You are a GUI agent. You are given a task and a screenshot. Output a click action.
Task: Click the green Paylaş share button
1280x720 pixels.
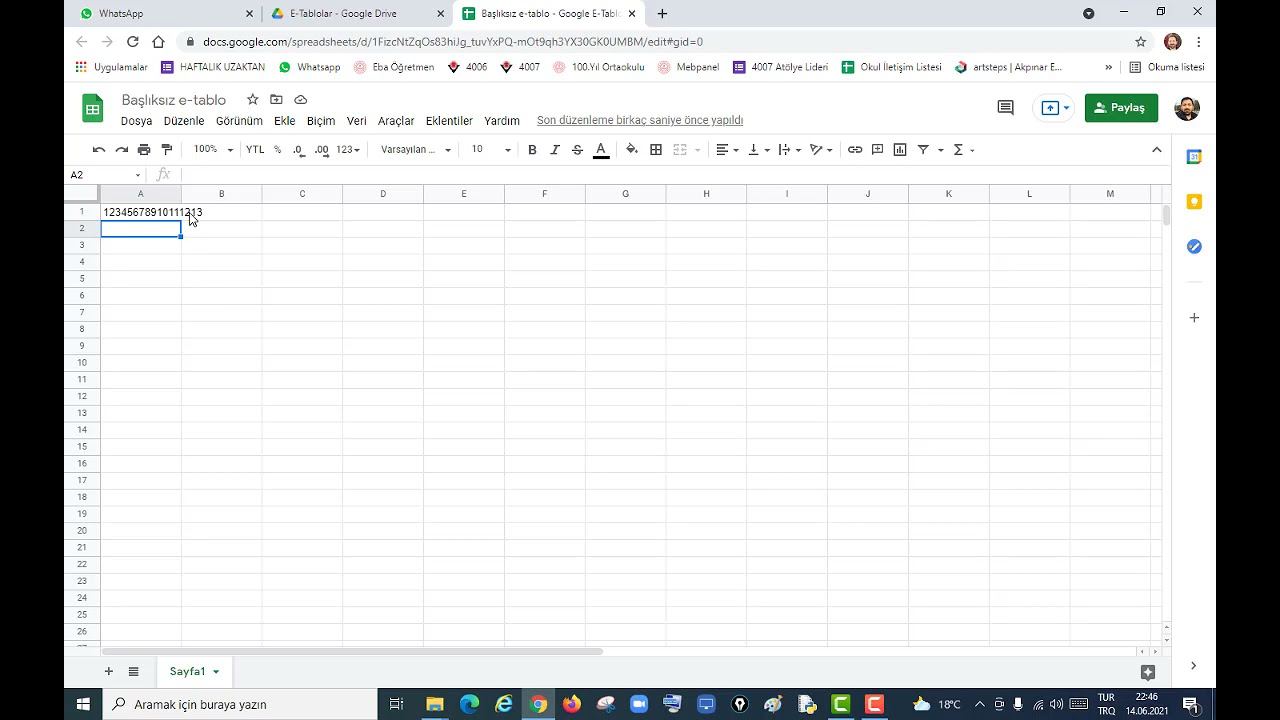[1121, 108]
